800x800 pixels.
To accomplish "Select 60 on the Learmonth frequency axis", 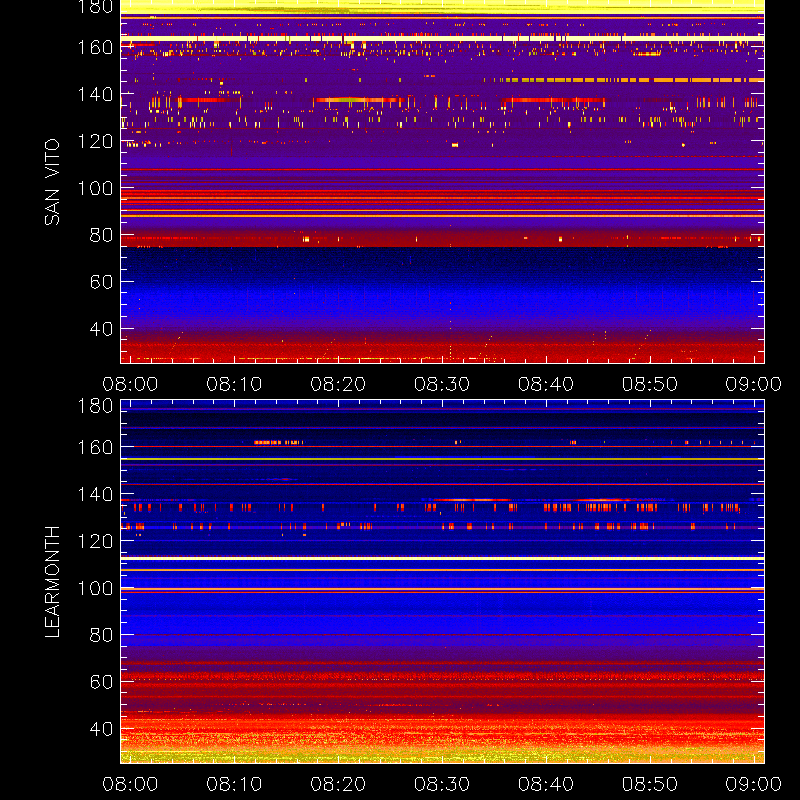I will coord(101,682).
